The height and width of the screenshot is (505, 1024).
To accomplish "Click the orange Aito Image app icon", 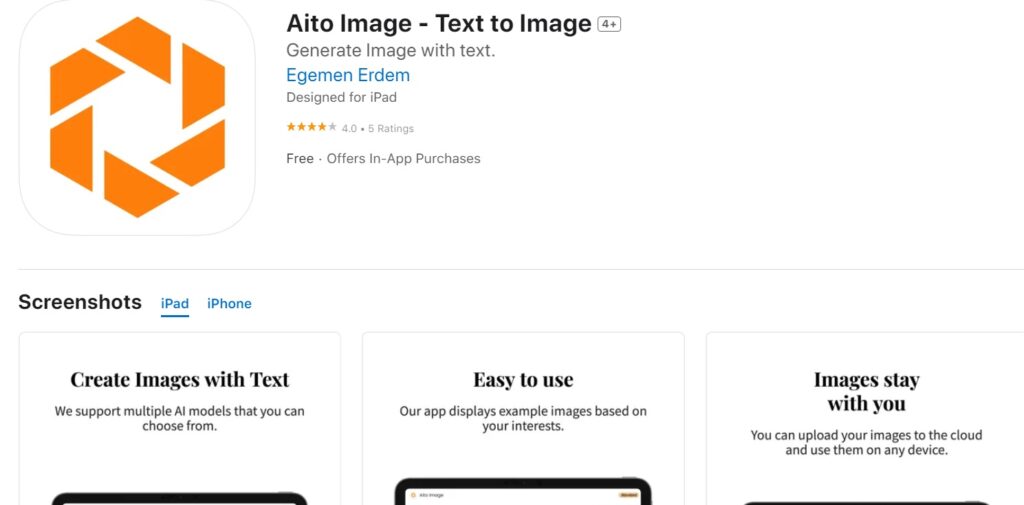I will point(137,118).
